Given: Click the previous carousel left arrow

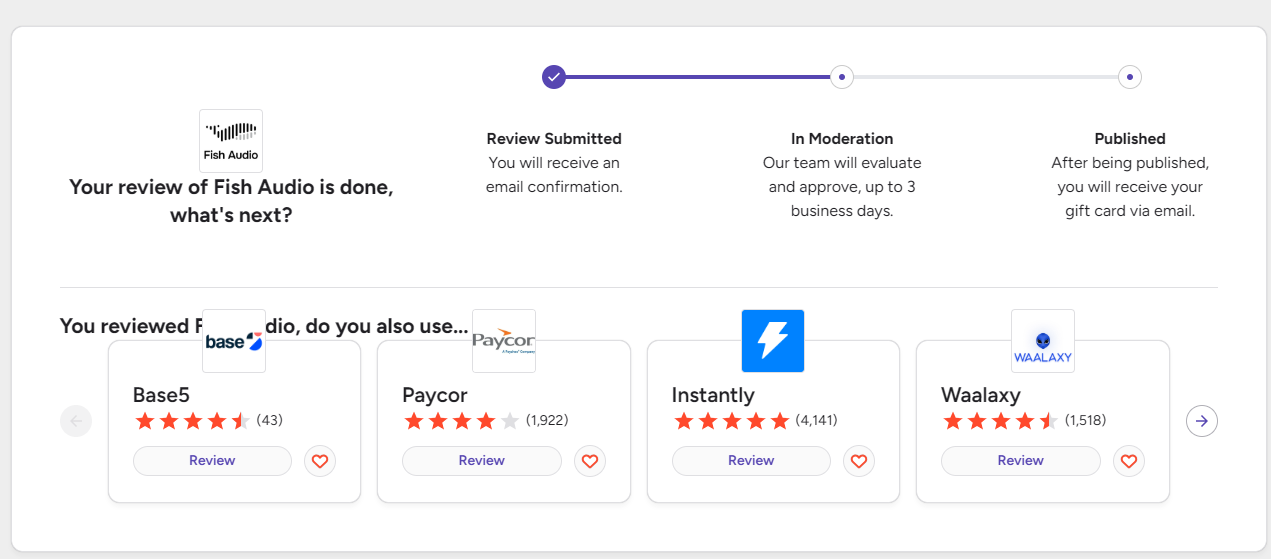Looking at the screenshot, I should 76,421.
